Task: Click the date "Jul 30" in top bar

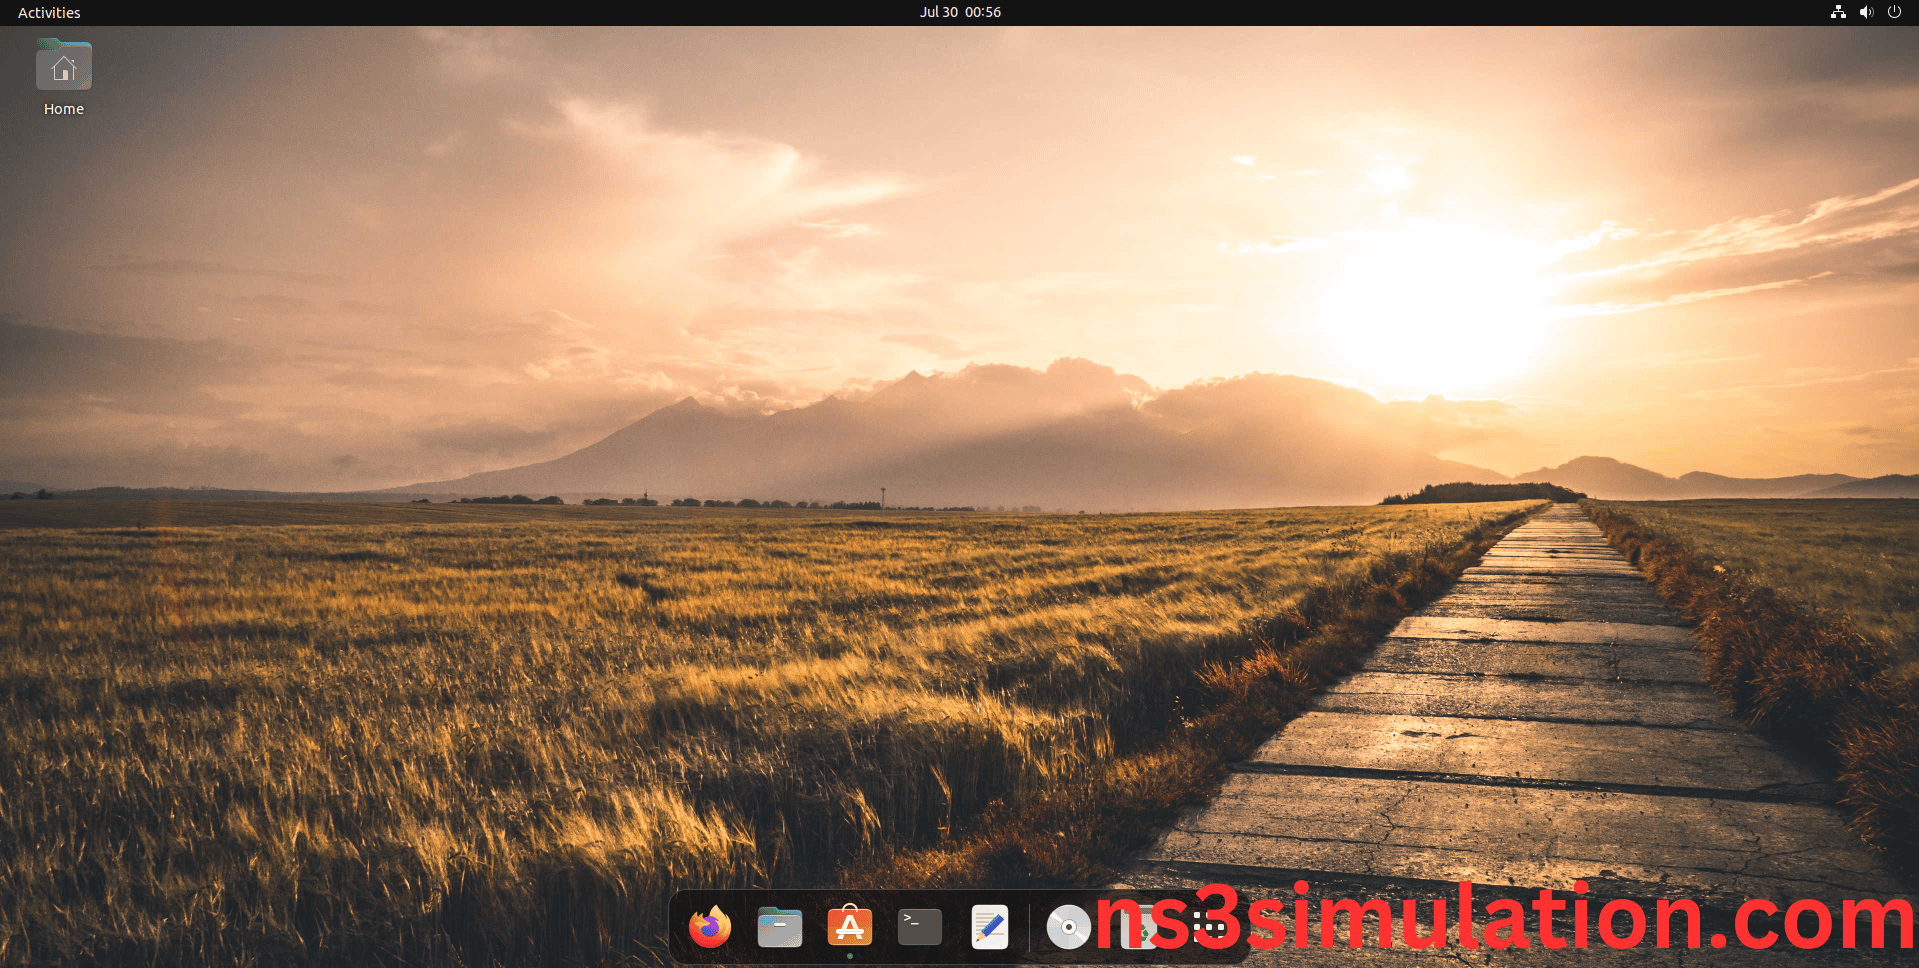Action: point(939,12)
